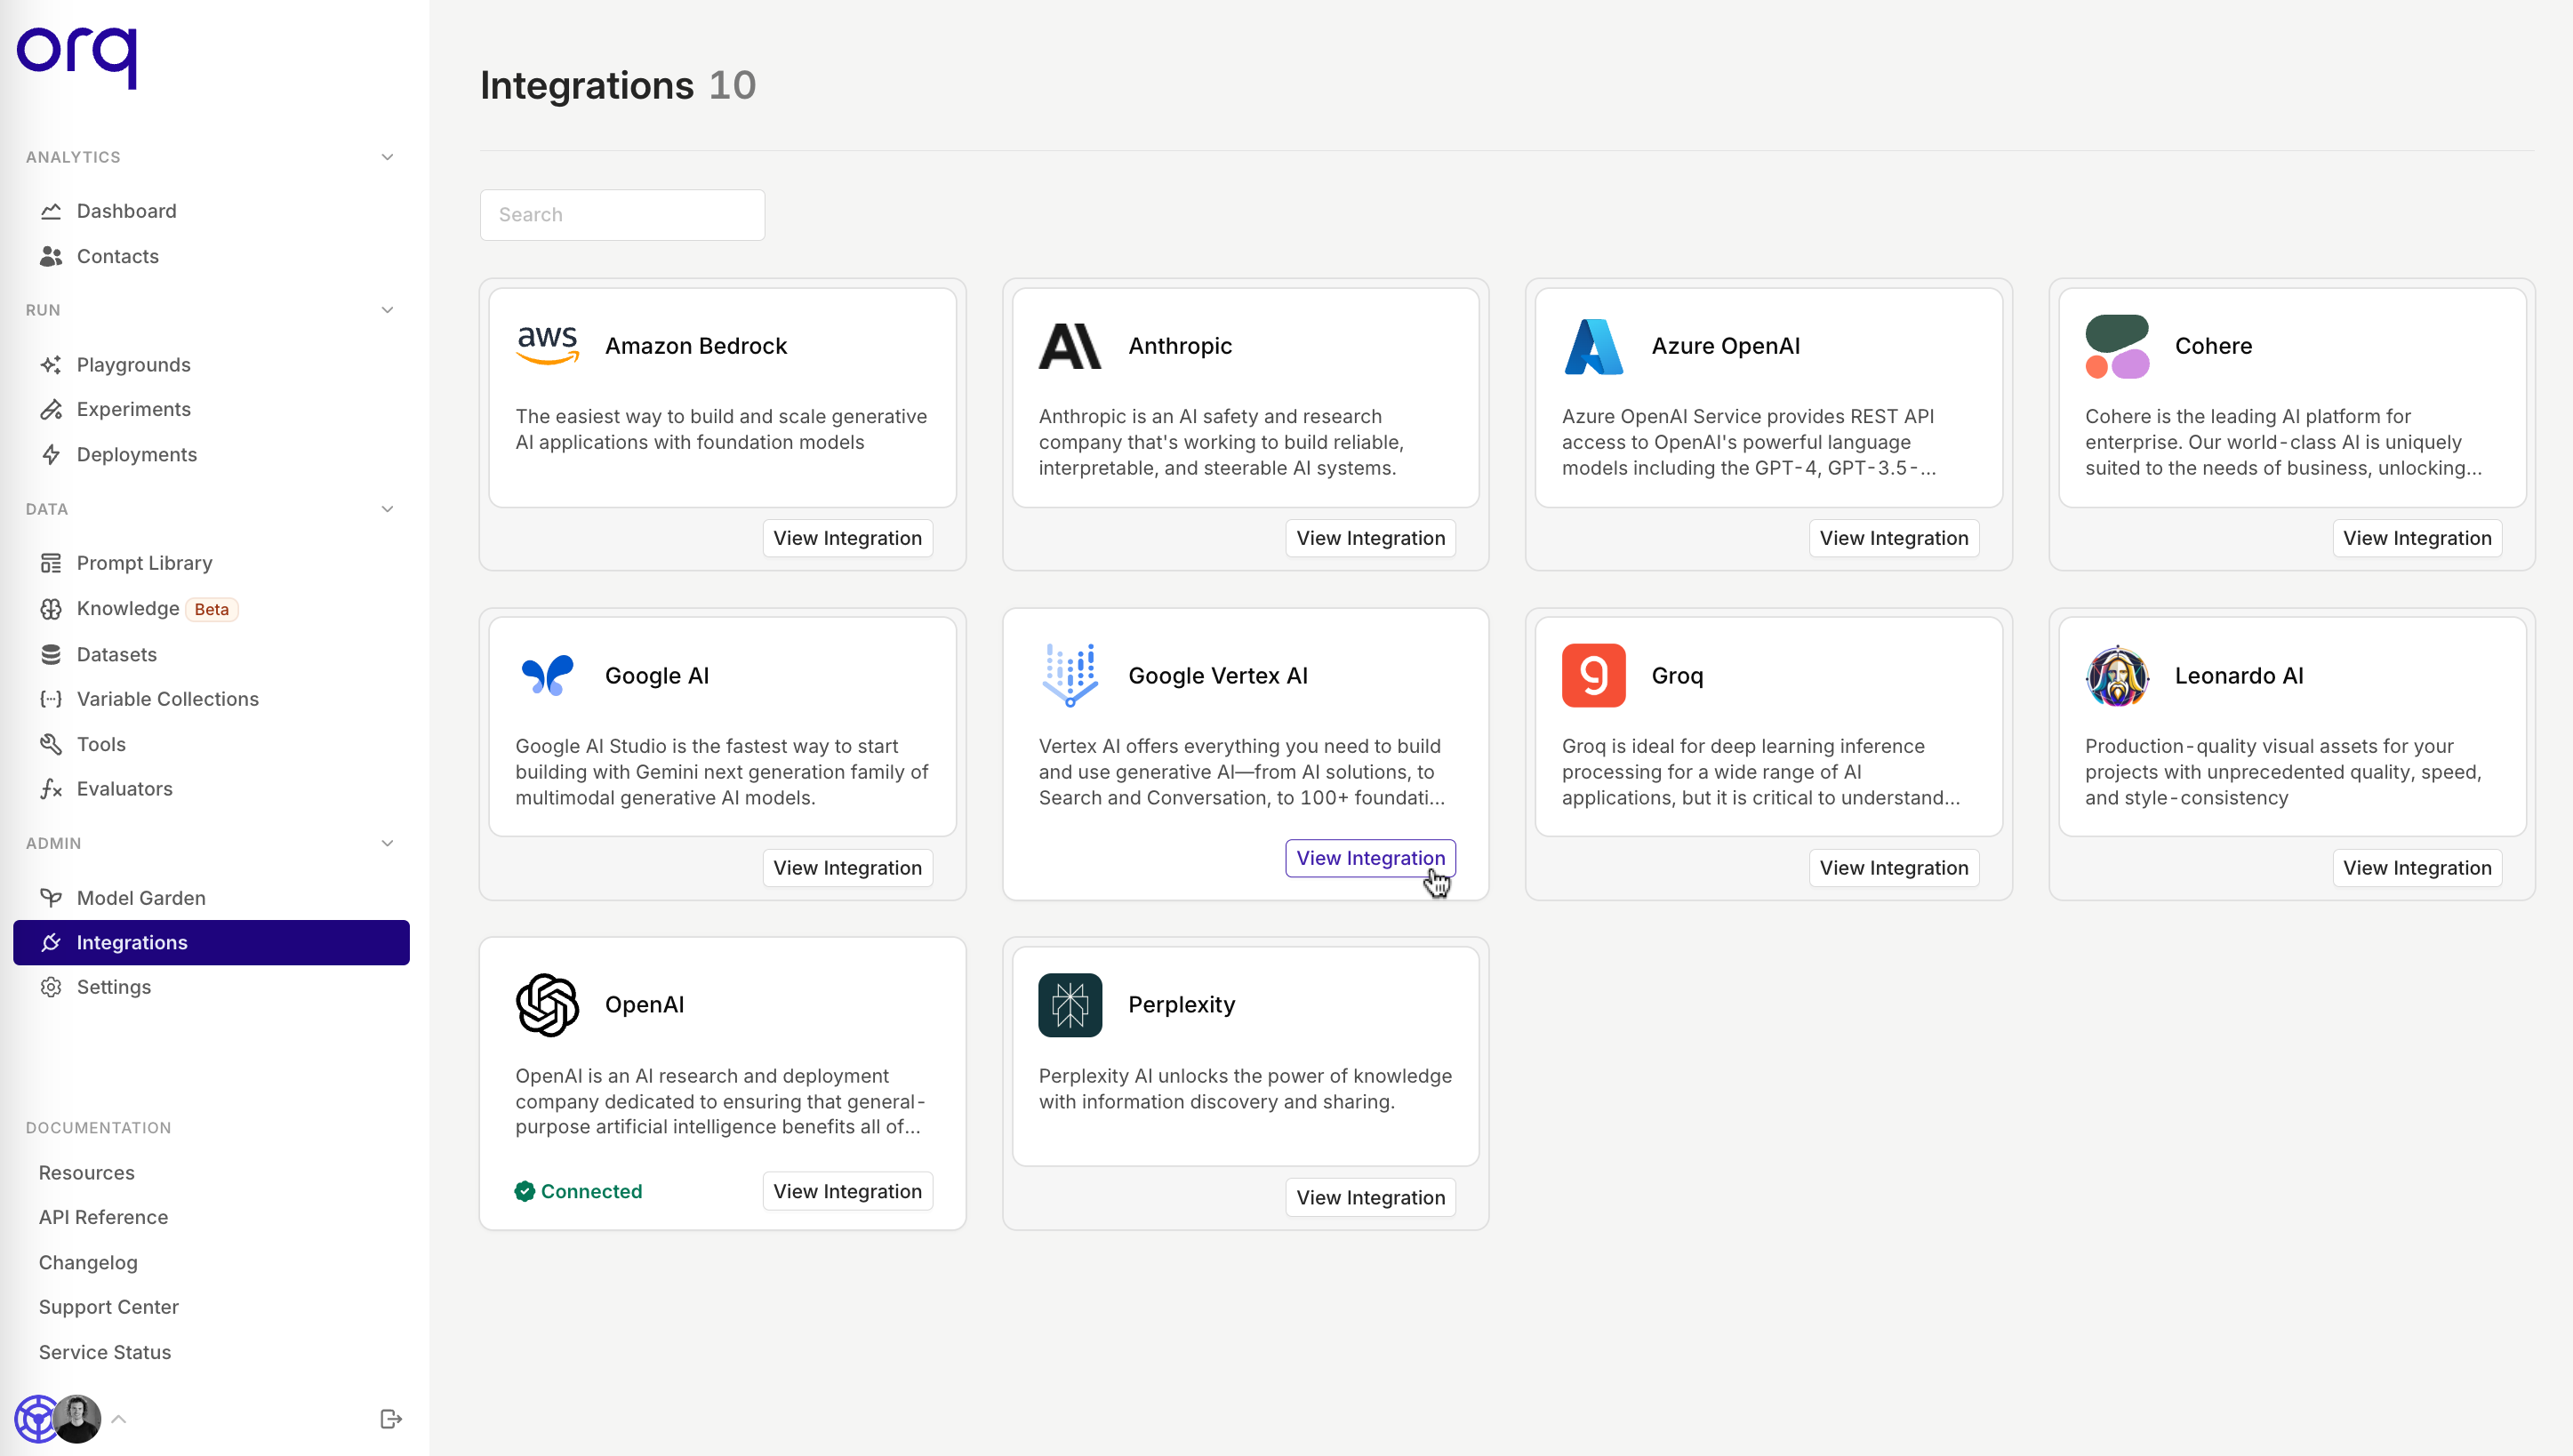Image resolution: width=2573 pixels, height=1456 pixels.
Task: View the Google Vertex AI integration
Action: coord(1369,858)
